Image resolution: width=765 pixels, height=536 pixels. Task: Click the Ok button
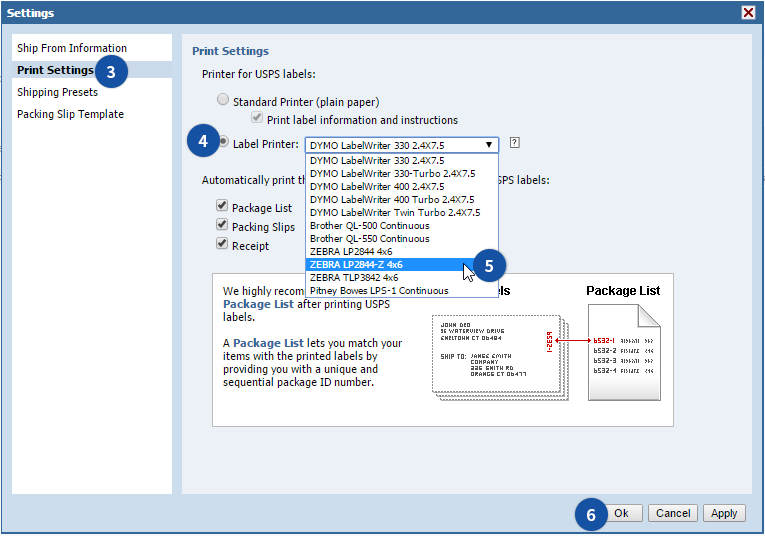coord(621,513)
